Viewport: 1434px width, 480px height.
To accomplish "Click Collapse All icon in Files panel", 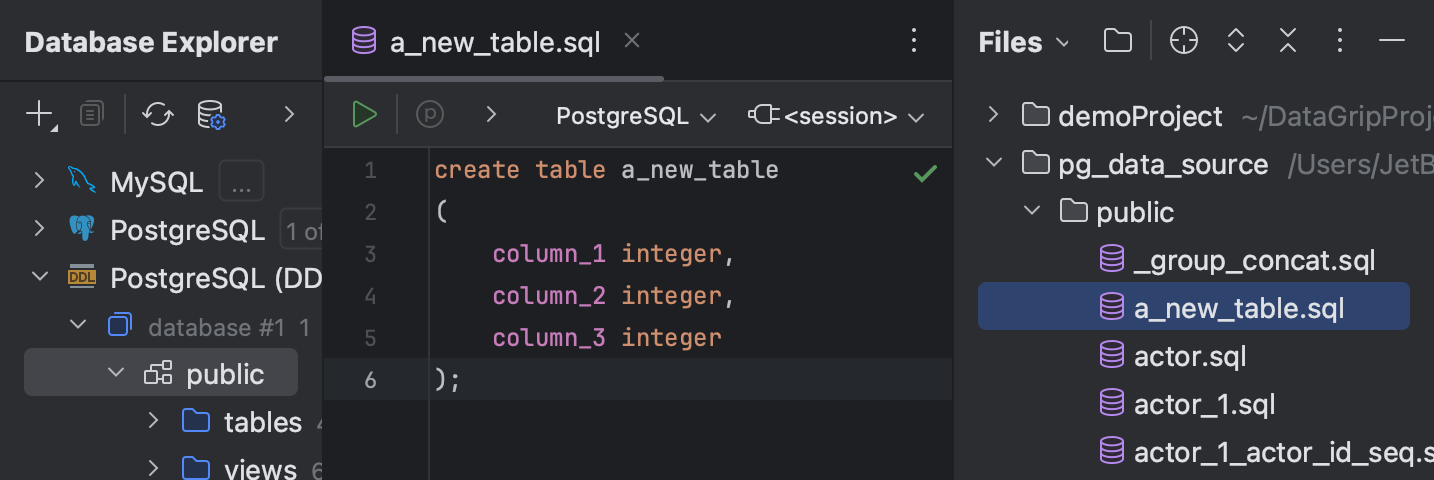I will (1288, 41).
